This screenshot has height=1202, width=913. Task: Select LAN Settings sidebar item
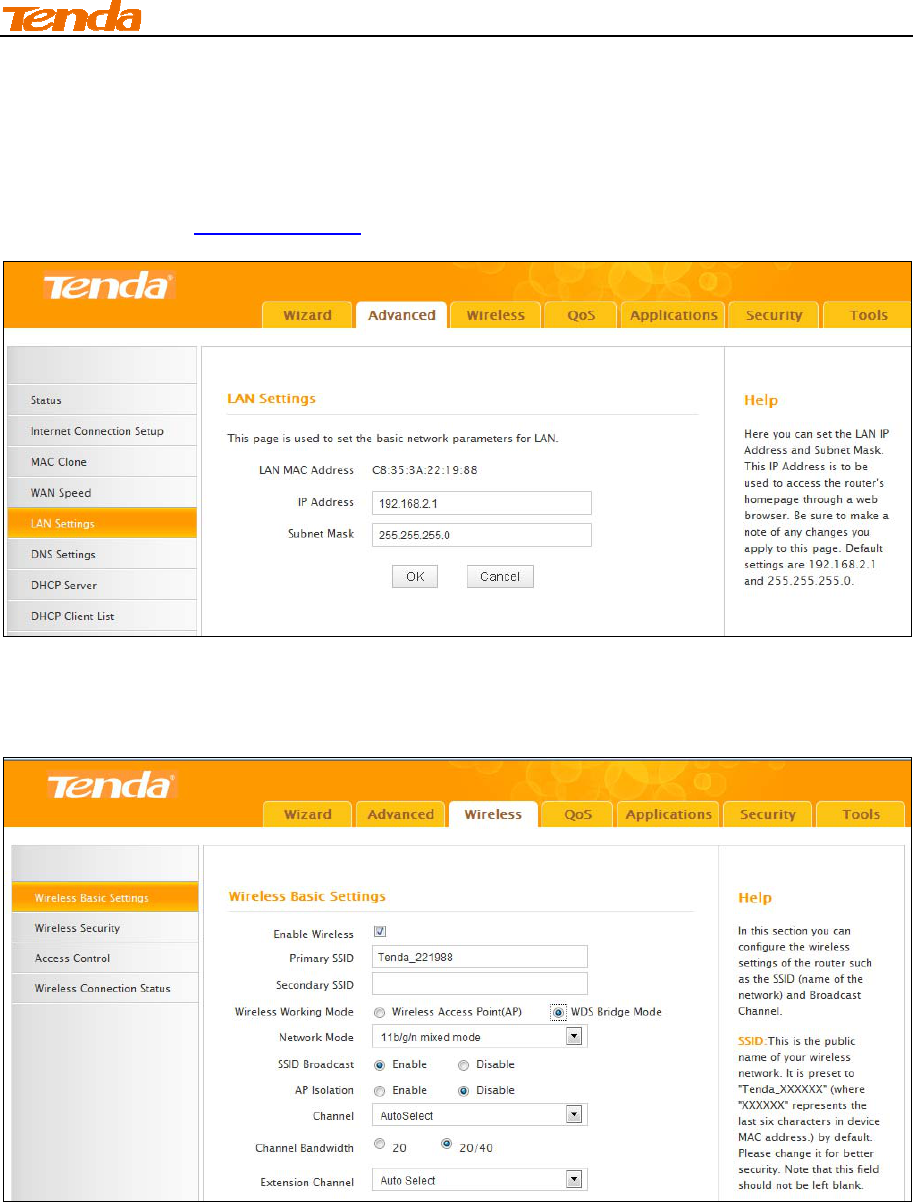101,523
